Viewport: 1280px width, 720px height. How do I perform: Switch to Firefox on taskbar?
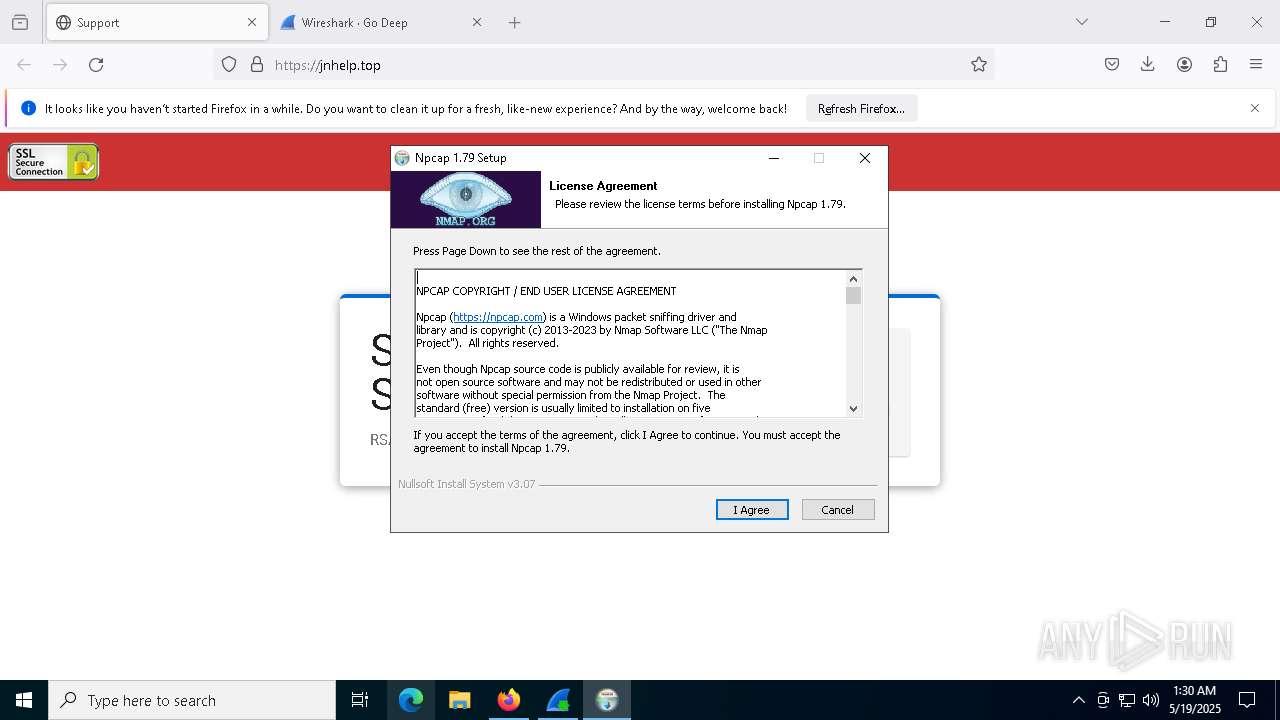509,700
